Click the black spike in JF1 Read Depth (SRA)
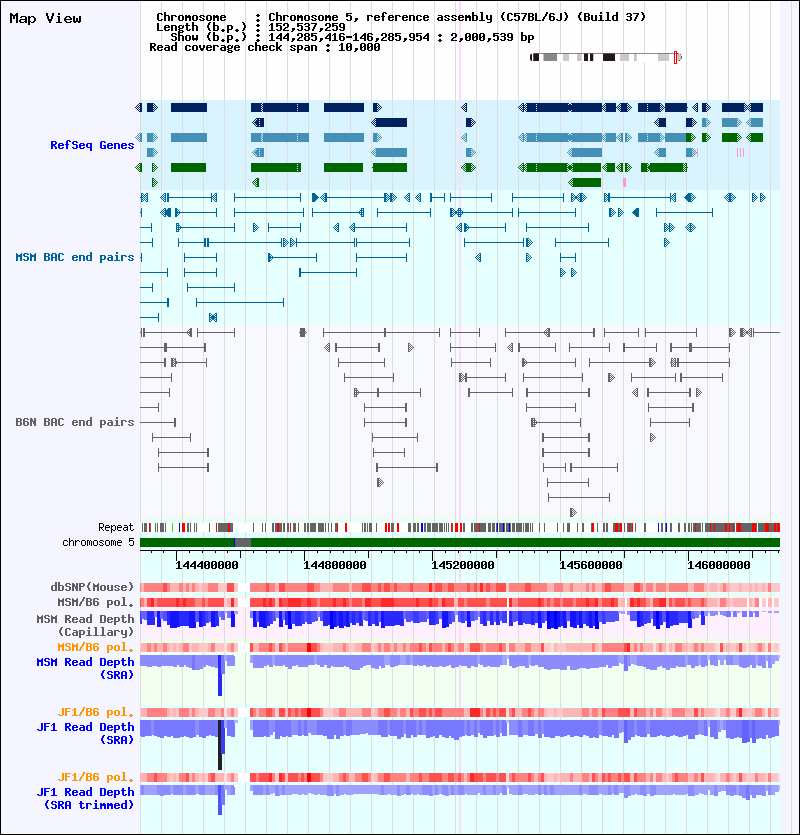800x835 pixels. [x=219, y=744]
